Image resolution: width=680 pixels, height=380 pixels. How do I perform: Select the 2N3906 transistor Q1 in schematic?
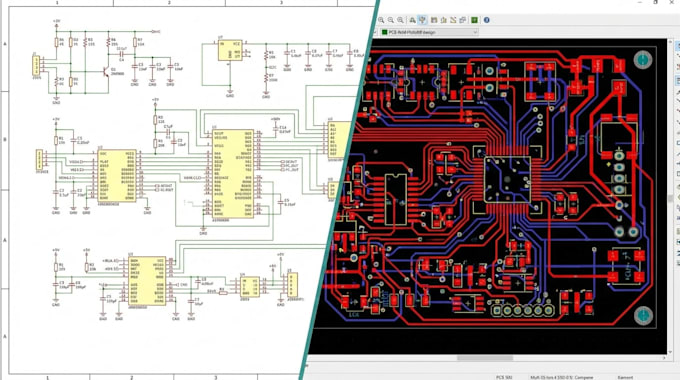coord(106,72)
